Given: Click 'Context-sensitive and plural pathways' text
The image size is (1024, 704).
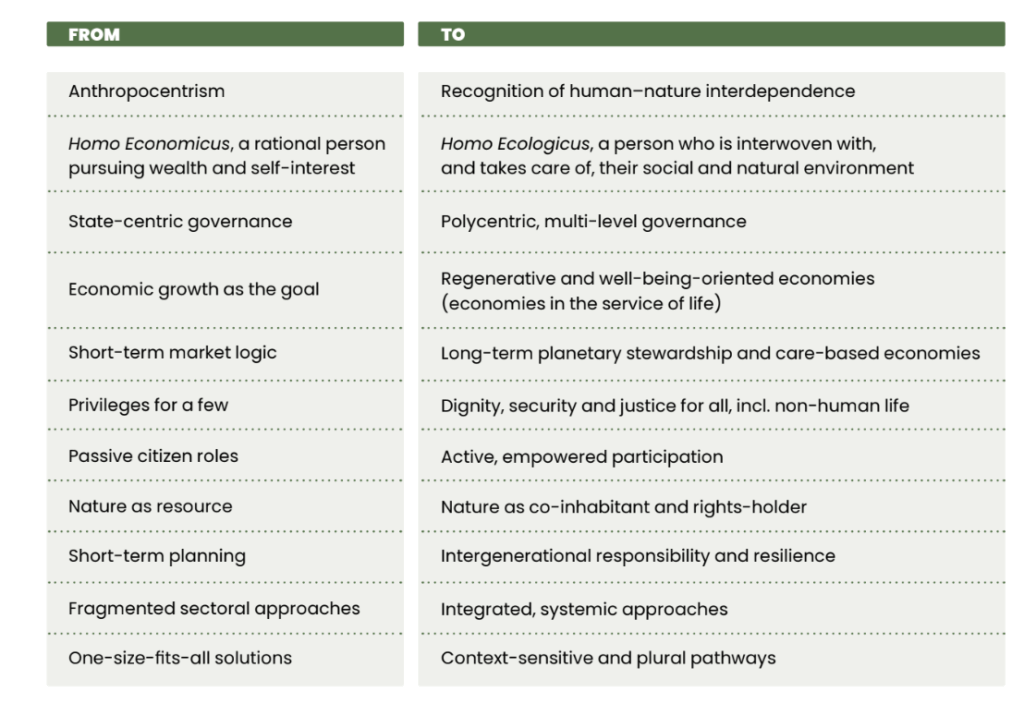Looking at the screenshot, I should tap(607, 658).
